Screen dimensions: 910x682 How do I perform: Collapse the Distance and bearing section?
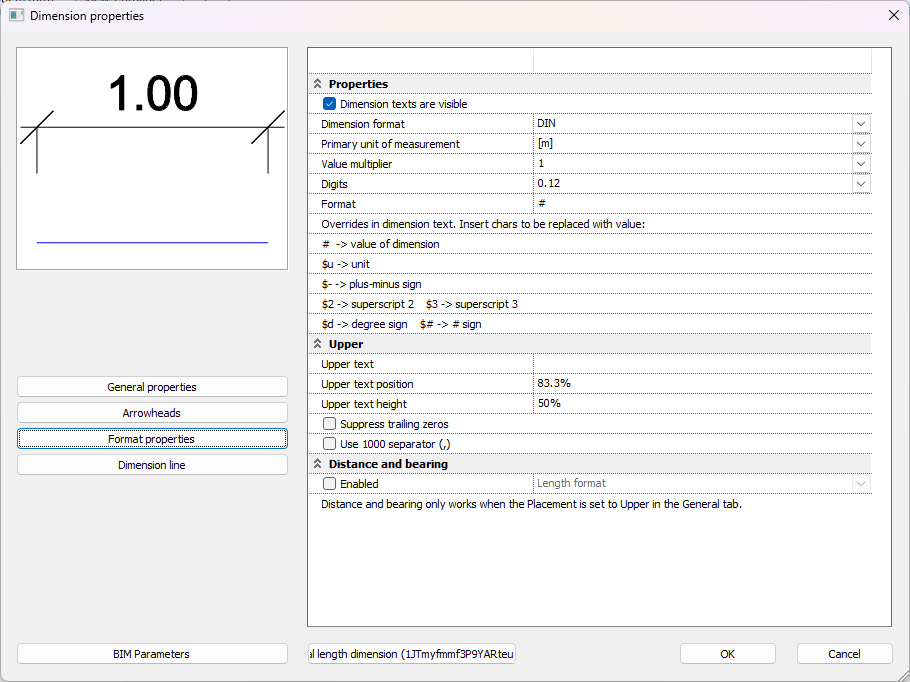(x=318, y=464)
